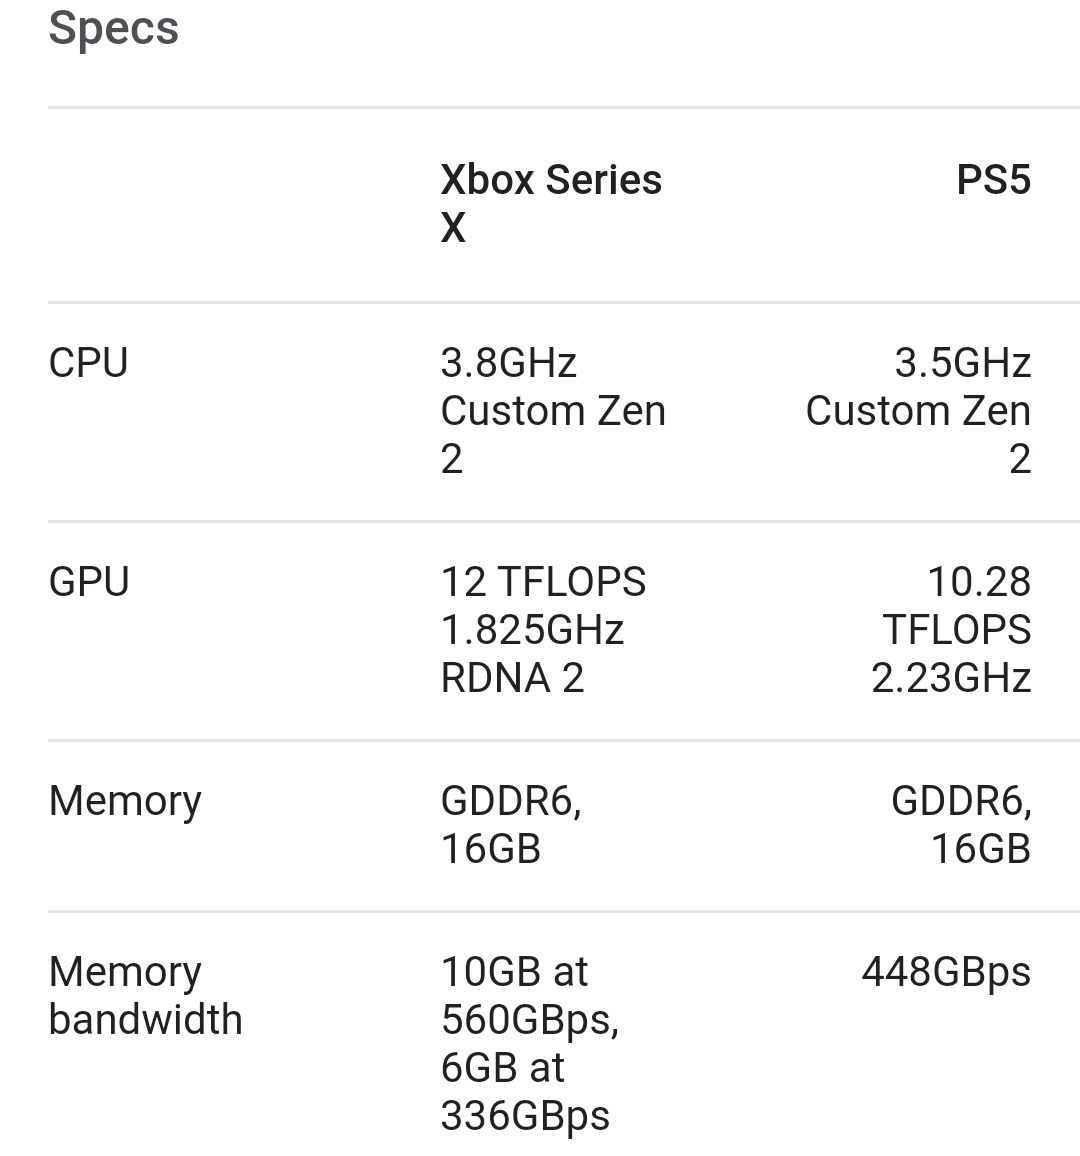
Task: Click the Memory row label
Action: (125, 801)
